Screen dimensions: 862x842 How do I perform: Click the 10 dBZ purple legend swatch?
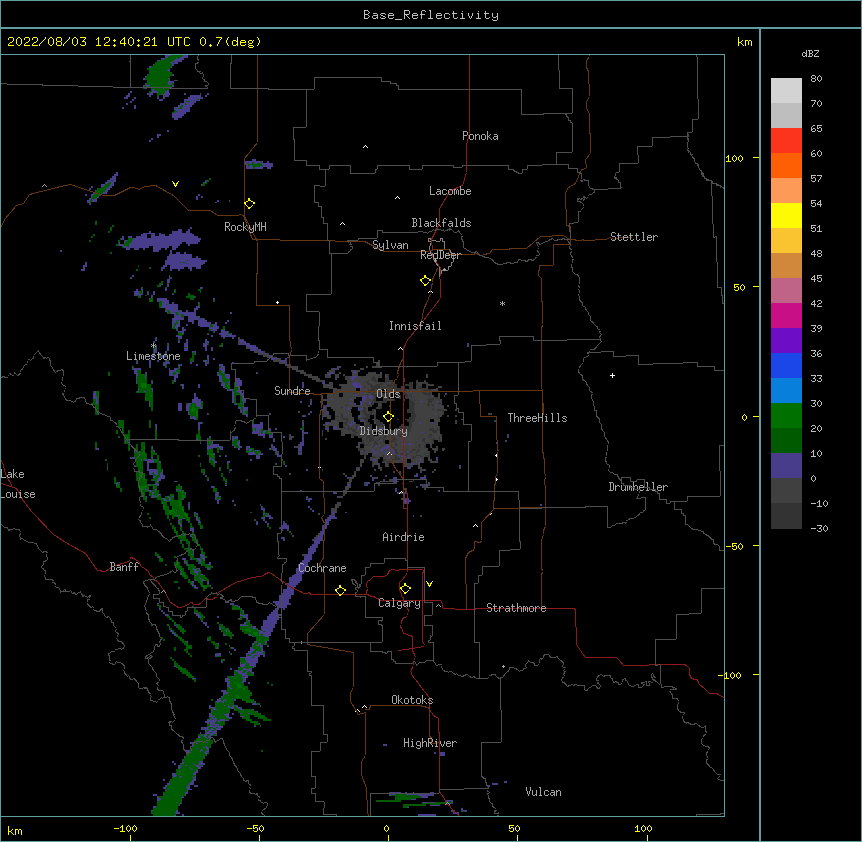click(786, 466)
